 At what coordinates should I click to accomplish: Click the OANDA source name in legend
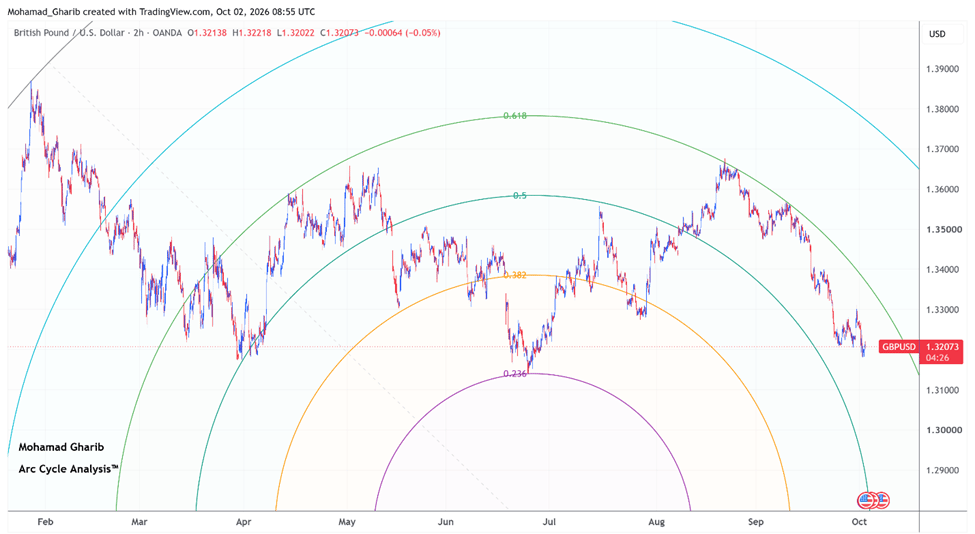pyautogui.click(x=167, y=32)
